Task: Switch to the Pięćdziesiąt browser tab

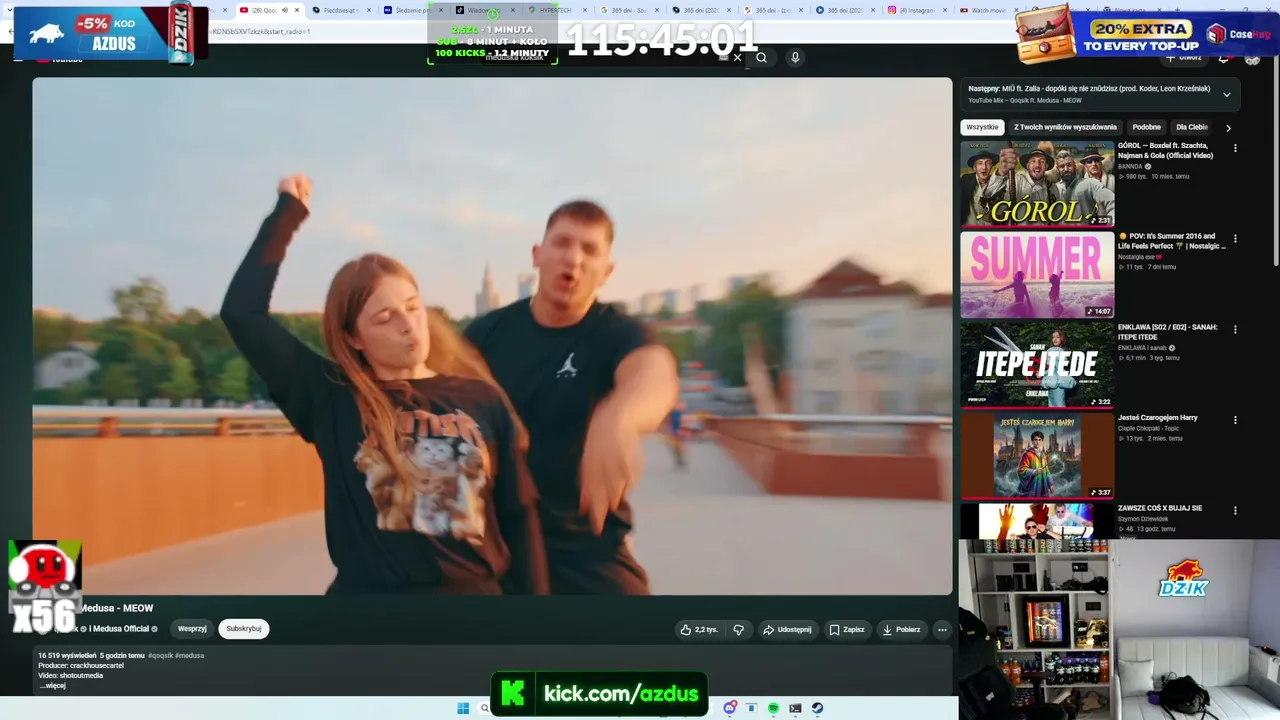Action: point(341,10)
